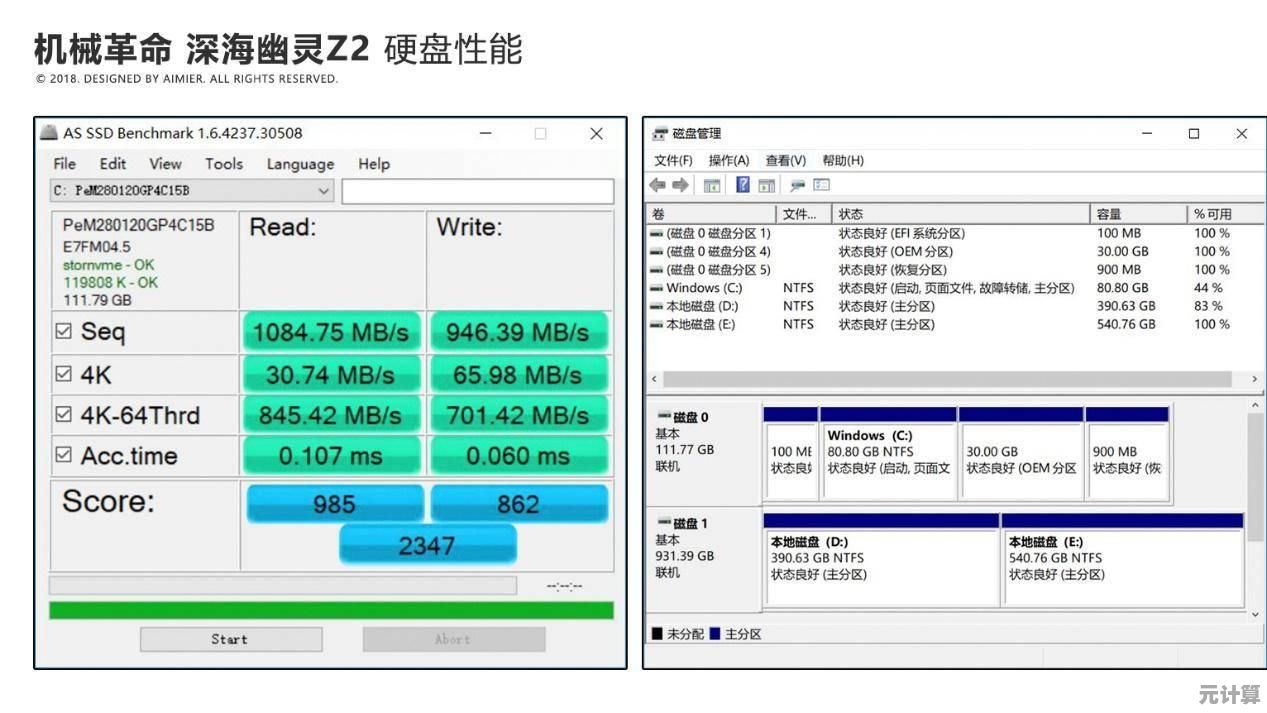Click the AS SSD Benchmark title bar icon
Image resolution: width=1267 pixels, height=713 pixels.
(49, 133)
